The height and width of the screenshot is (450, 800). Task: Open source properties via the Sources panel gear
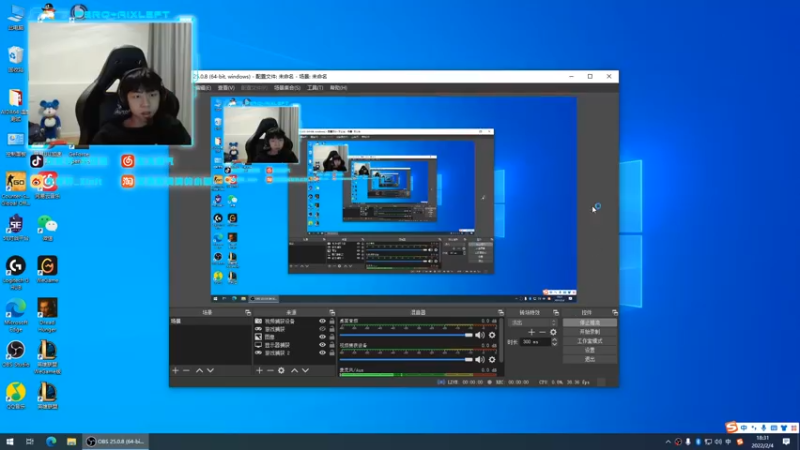(281, 370)
